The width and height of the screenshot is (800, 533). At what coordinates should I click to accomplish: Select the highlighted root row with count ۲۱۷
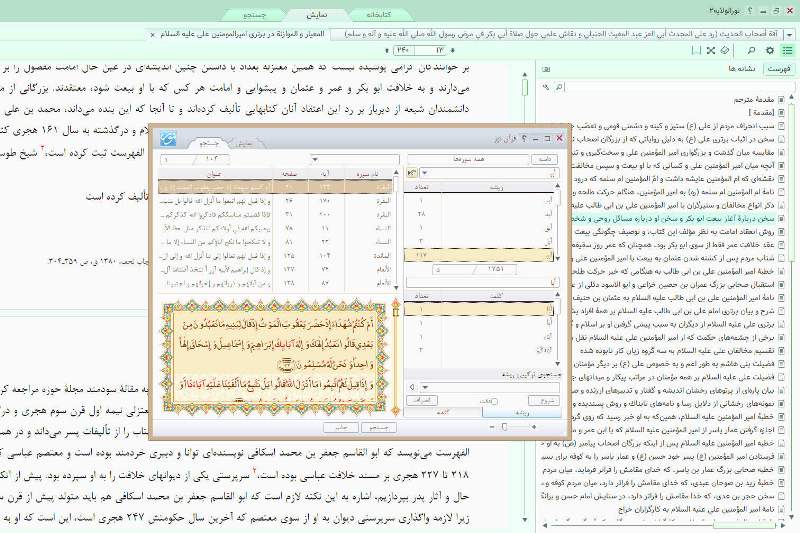tap(480, 255)
